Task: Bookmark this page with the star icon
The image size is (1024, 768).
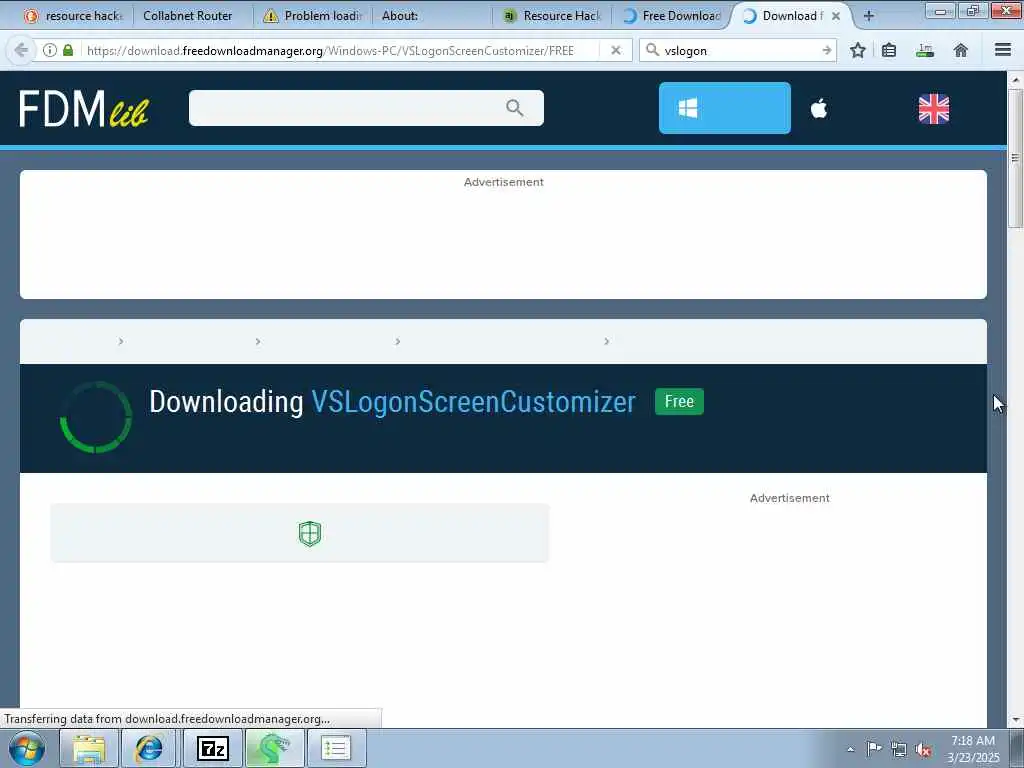Action: (858, 50)
